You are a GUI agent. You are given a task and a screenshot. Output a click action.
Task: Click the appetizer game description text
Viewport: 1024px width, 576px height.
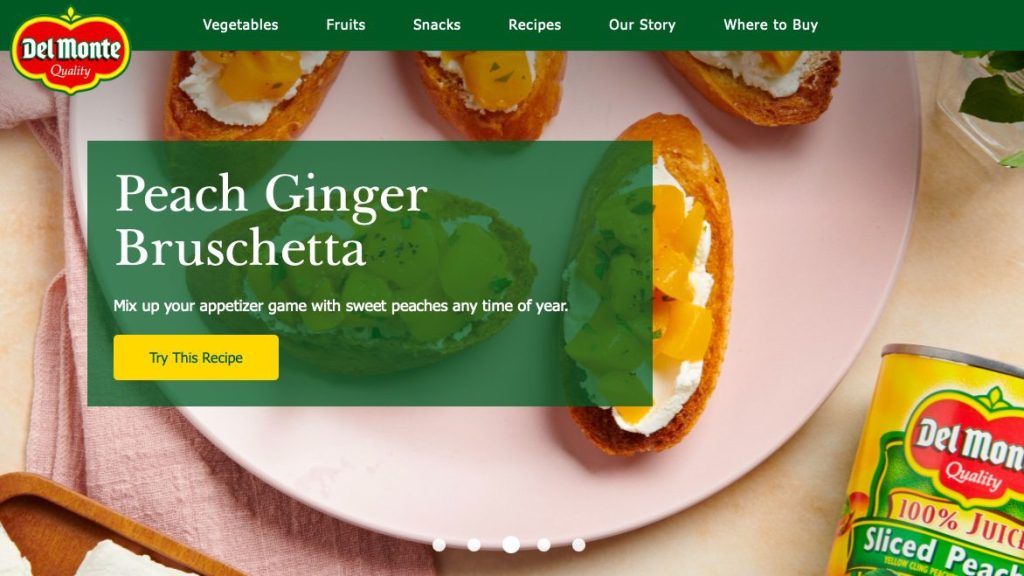point(341,306)
